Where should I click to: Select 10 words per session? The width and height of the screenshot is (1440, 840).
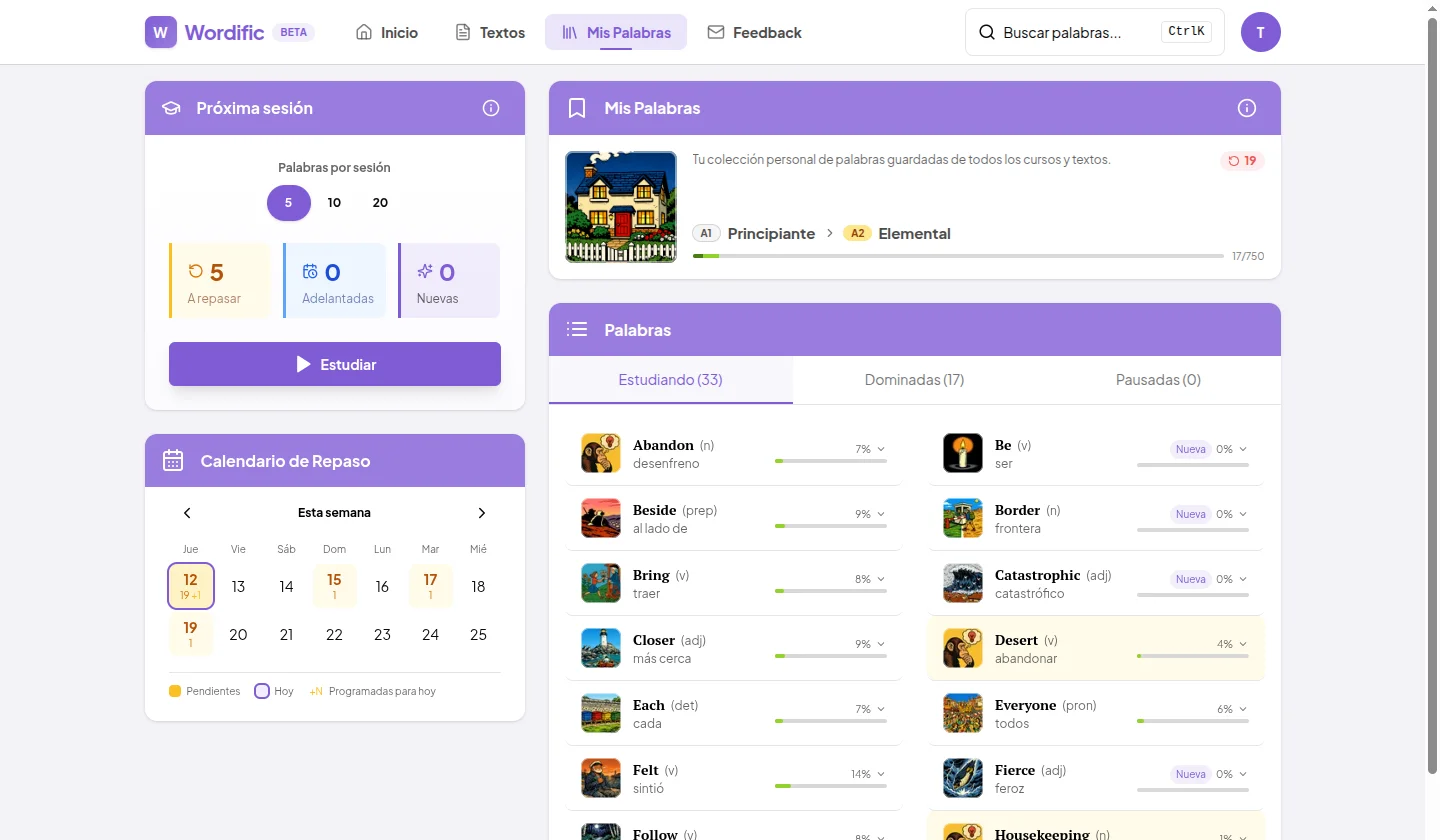(x=334, y=203)
